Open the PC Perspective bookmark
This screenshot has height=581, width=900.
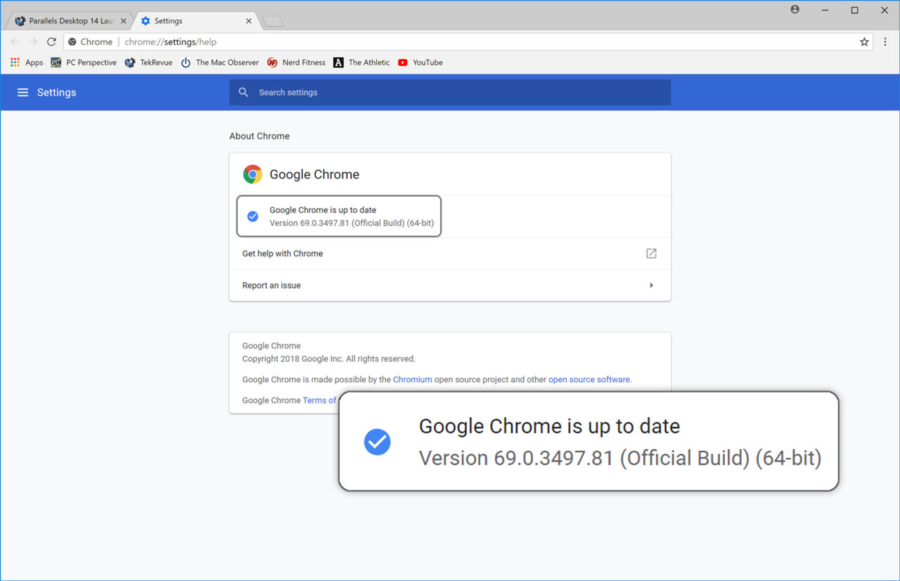pyautogui.click(x=84, y=63)
